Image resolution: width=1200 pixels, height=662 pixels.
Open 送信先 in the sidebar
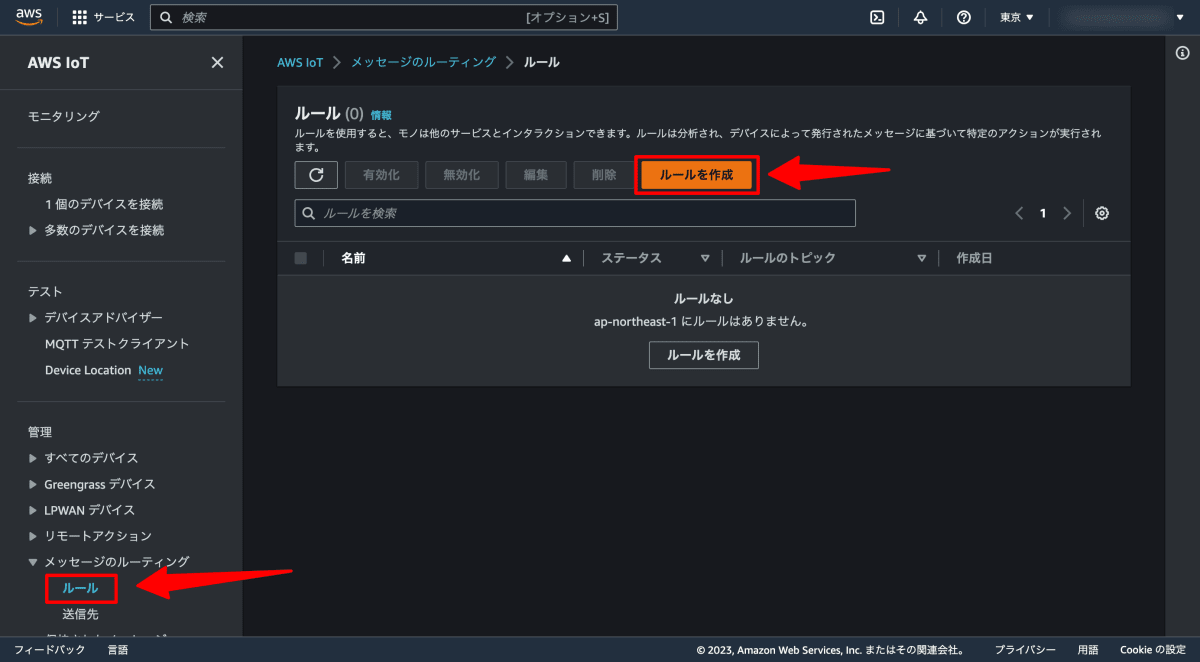pos(80,614)
